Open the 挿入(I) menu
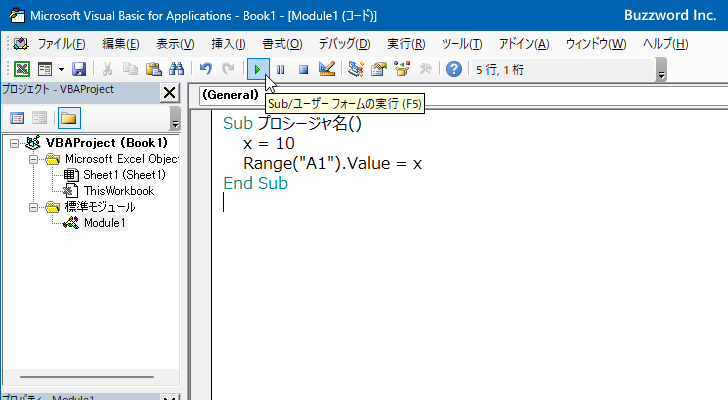 click(x=228, y=44)
